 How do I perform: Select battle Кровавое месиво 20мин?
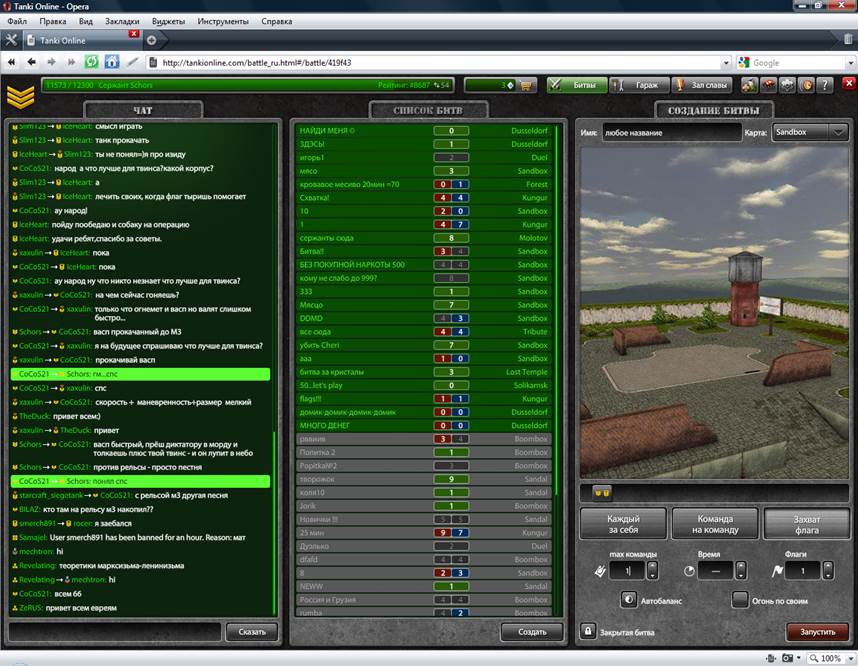[422, 184]
